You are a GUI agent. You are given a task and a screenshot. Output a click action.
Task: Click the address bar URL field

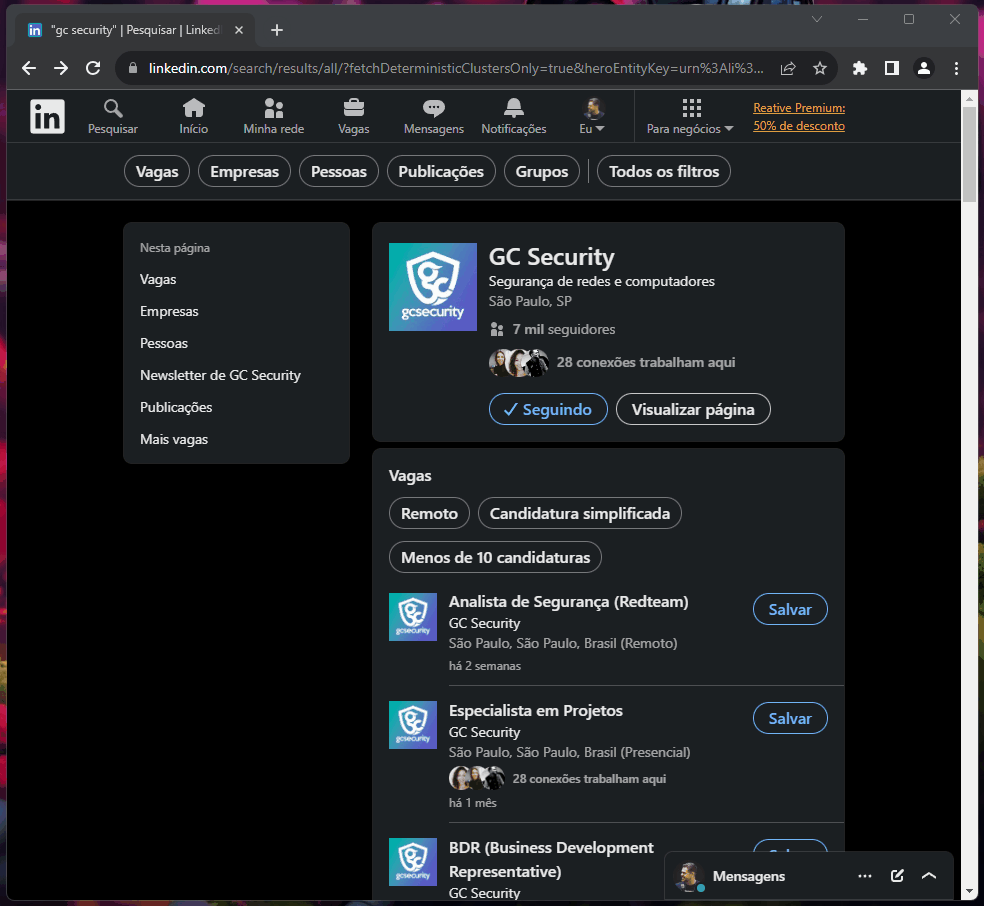click(x=456, y=68)
